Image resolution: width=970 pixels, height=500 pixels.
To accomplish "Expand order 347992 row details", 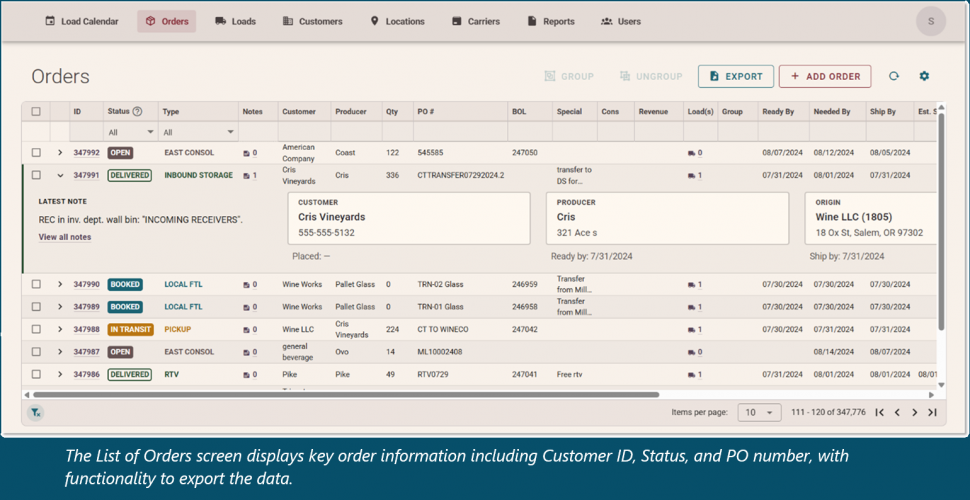I will (60, 152).
